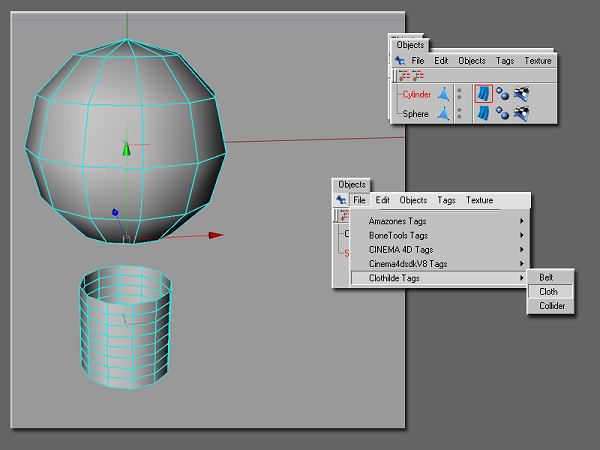Open the Texture menu in upper Objects panel
Viewport: 600px width, 450px height.
[x=538, y=61]
